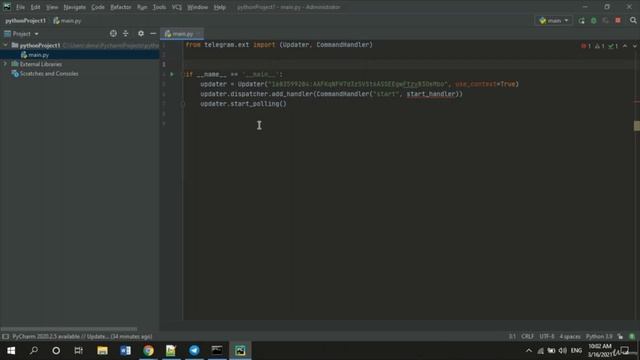The height and width of the screenshot is (360, 640).
Task: Open the Code menu
Action: 98,7
